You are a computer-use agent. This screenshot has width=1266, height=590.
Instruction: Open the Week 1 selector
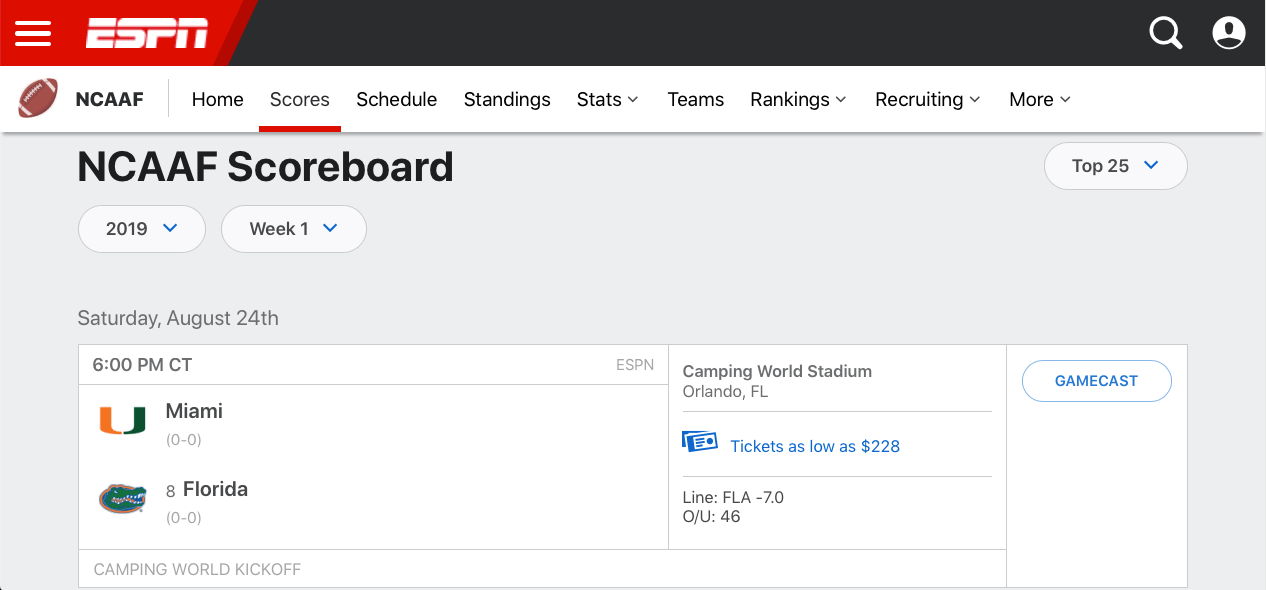click(x=293, y=228)
